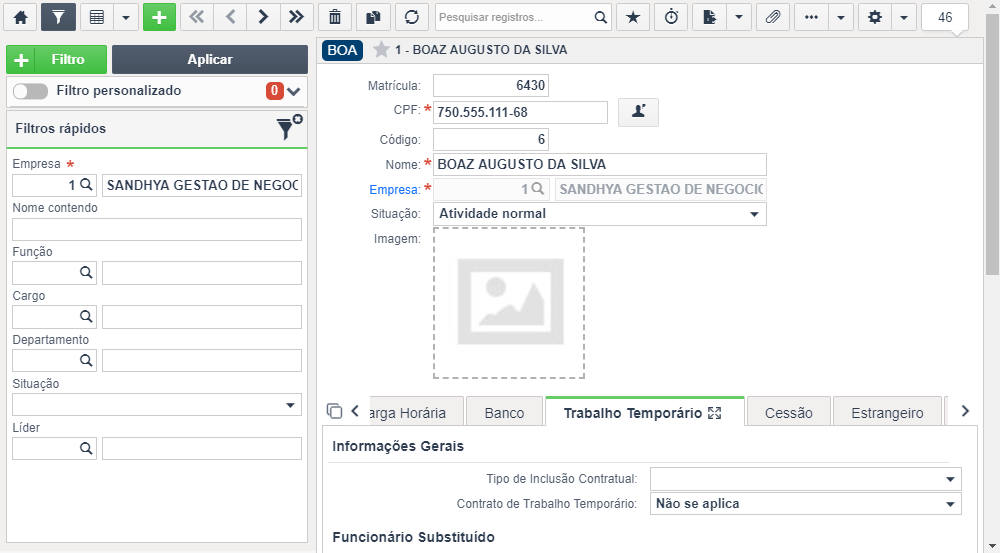Refresh the record data
The height and width of the screenshot is (553, 1000).
[412, 17]
